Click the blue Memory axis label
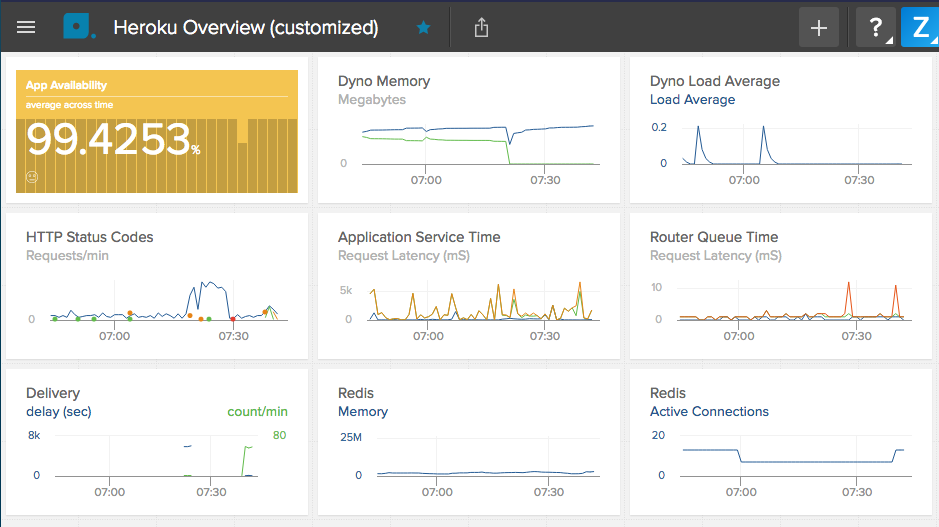Image resolution: width=939 pixels, height=527 pixels. point(363,411)
